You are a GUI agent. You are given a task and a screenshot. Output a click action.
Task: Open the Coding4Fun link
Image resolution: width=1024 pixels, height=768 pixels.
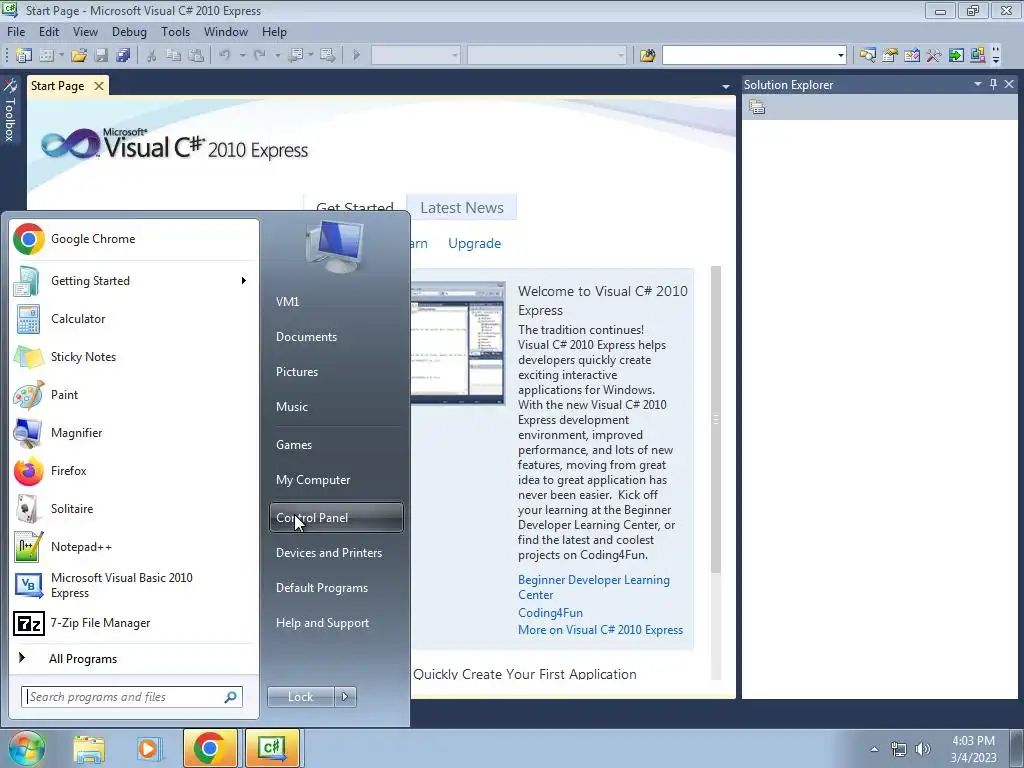551,613
